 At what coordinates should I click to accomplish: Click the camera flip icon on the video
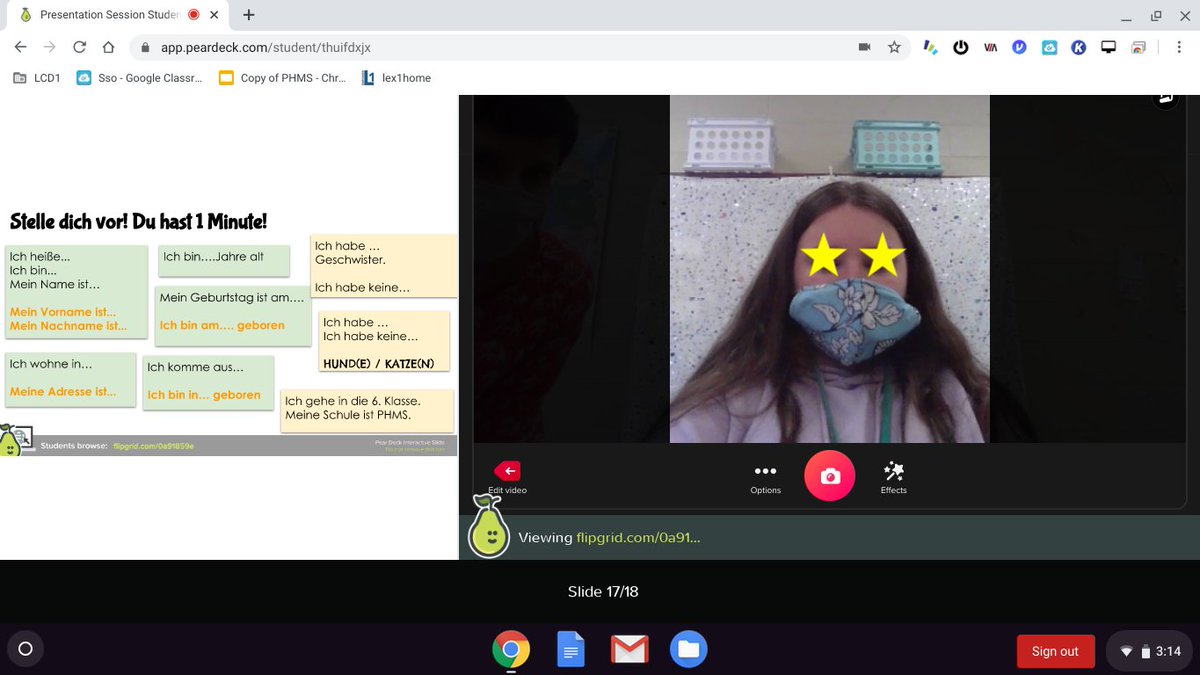pyautogui.click(x=1165, y=98)
